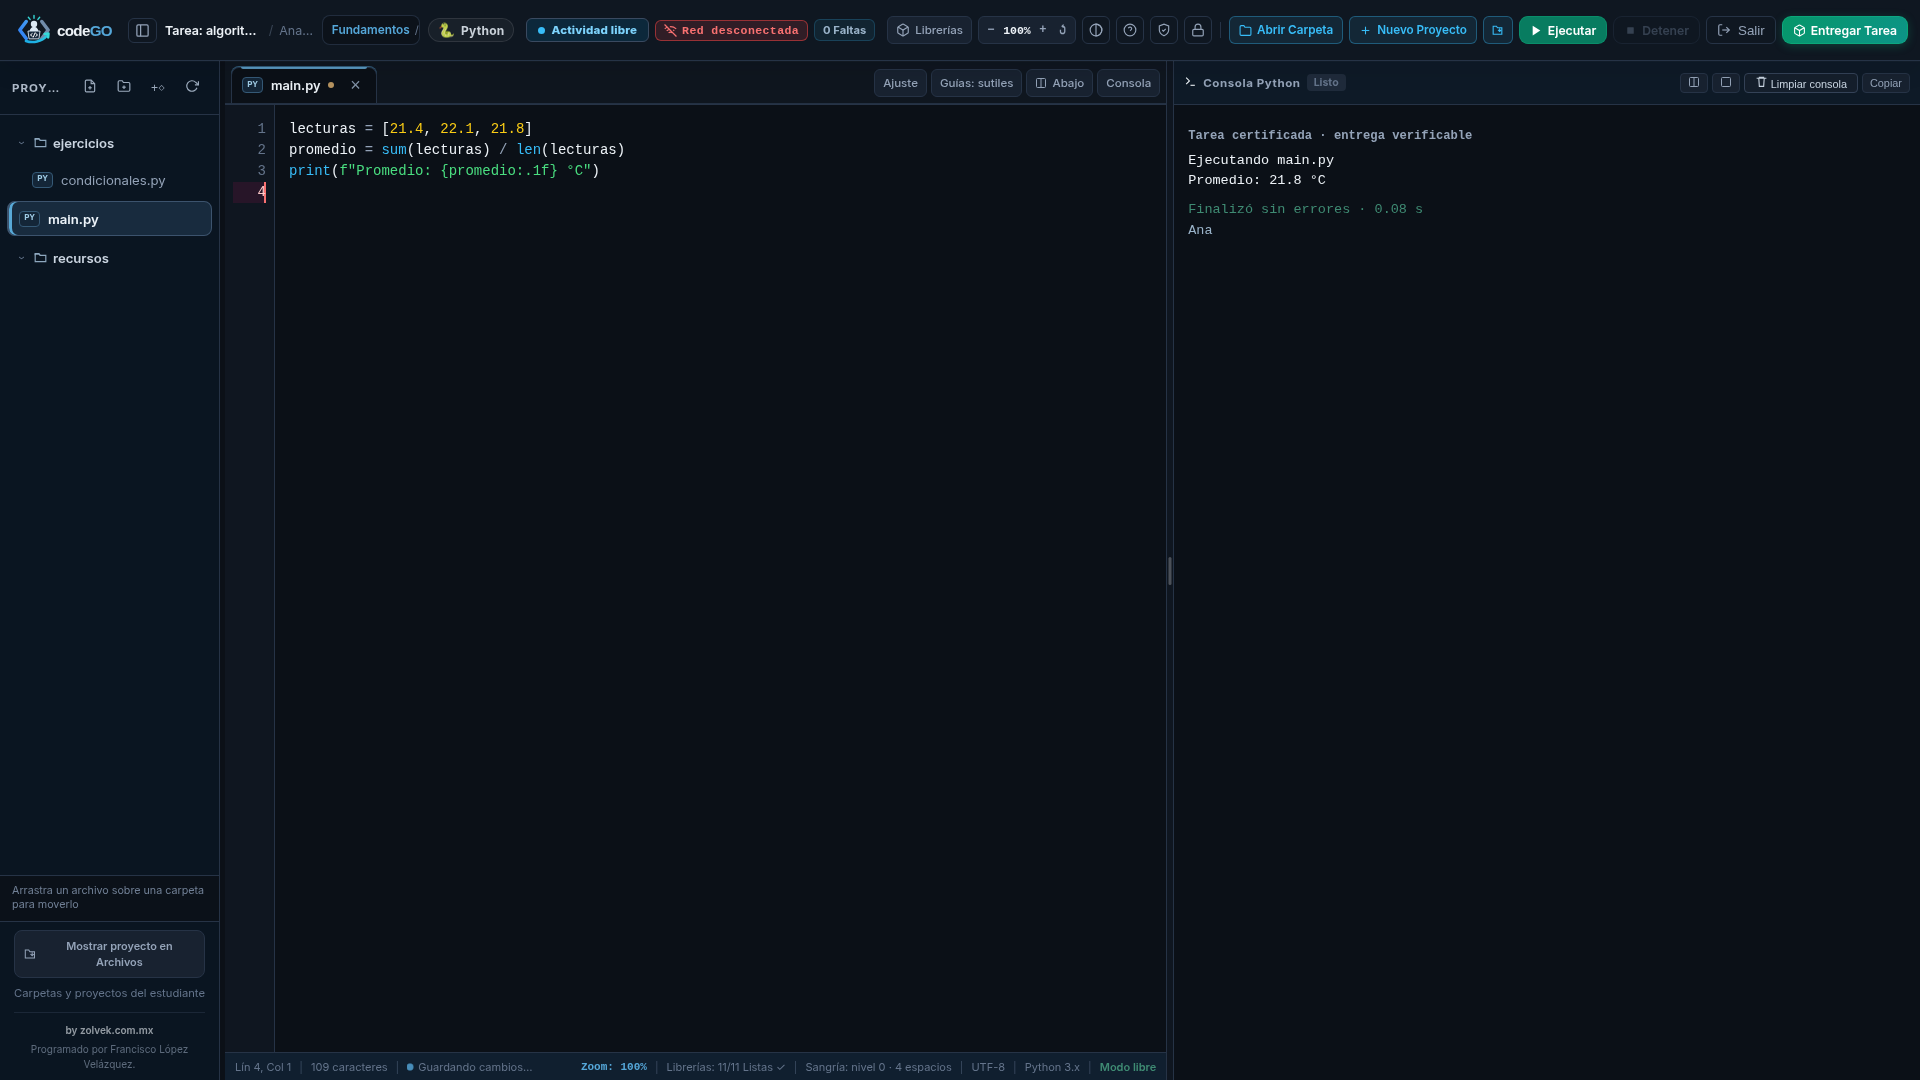Click the Fundamentos breadcrumb
This screenshot has height=1080, width=1920.
(x=370, y=30)
